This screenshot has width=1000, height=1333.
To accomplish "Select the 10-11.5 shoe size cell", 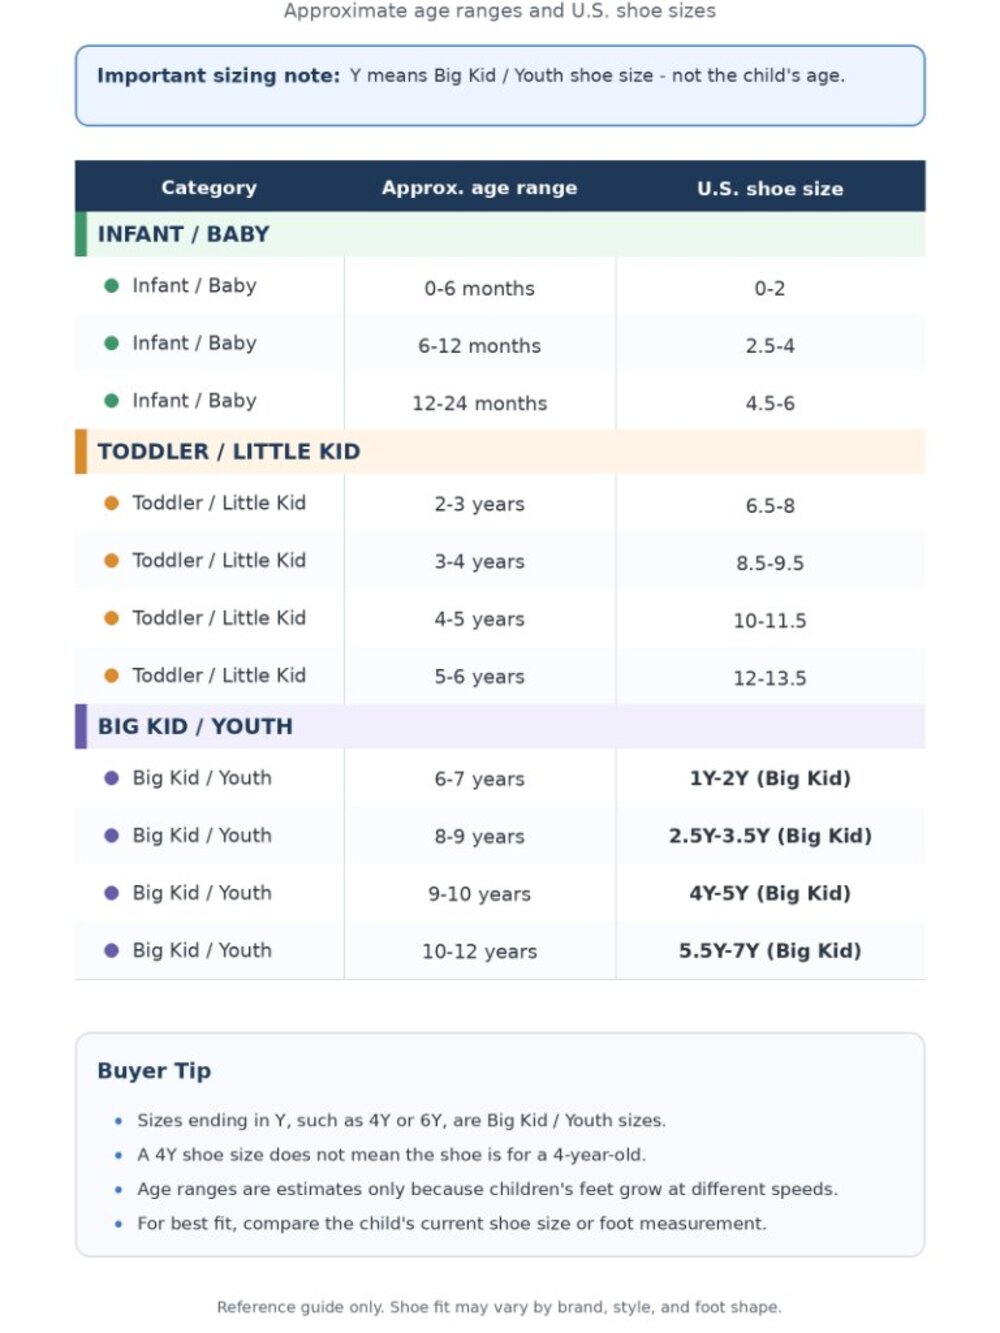I will [770, 620].
